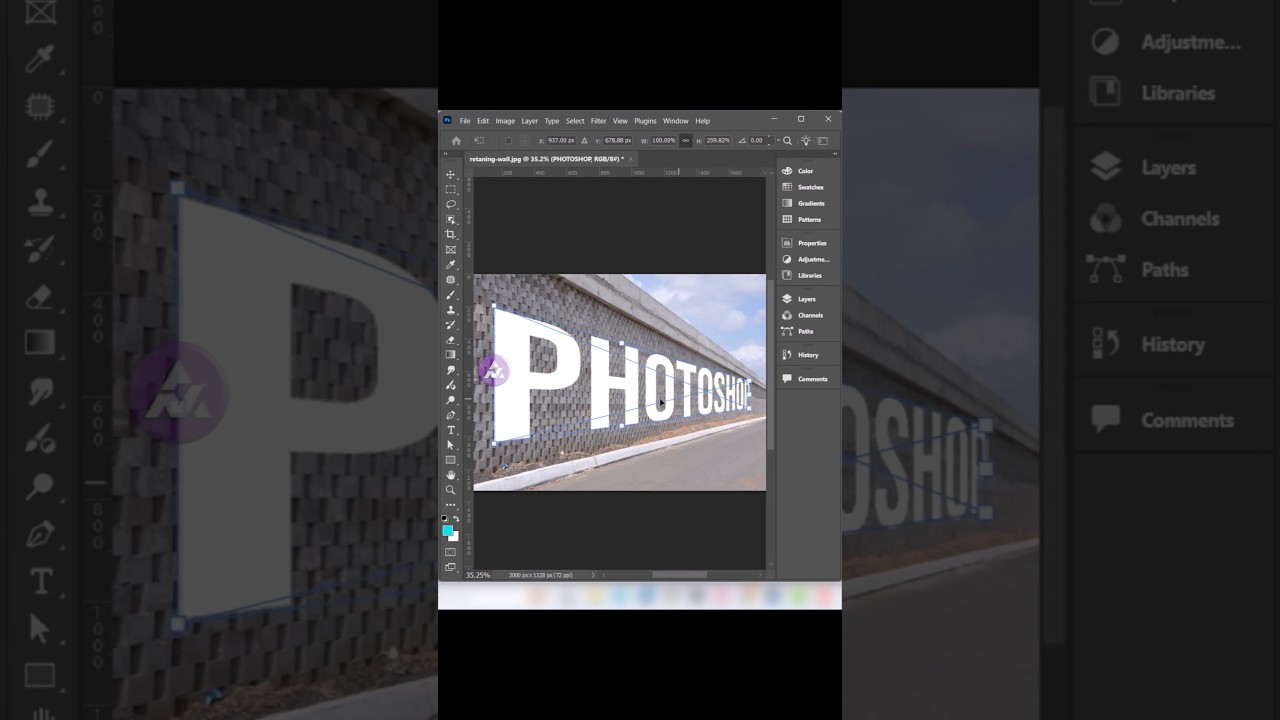1280x720 pixels.
Task: Select the Eraser tool
Action: [x=451, y=340]
